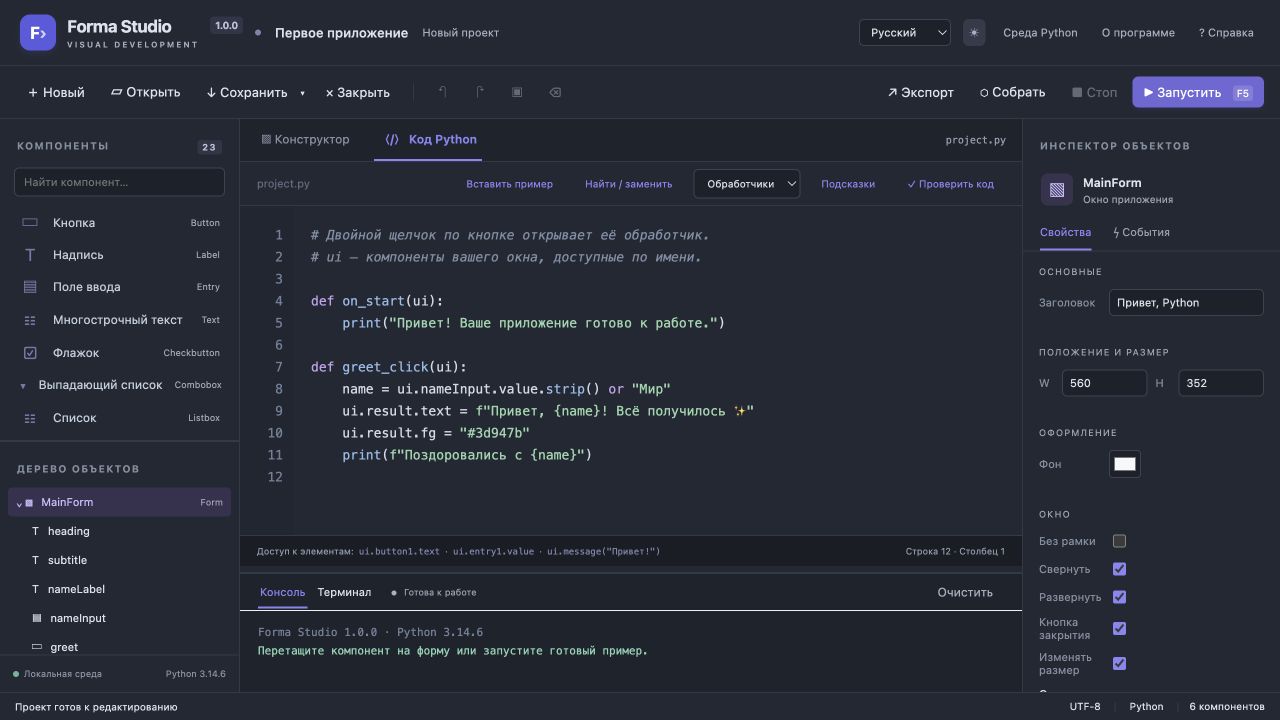Click the Forma Studio logo icon
Image resolution: width=1280 pixels, height=720 pixels.
pos(38,33)
